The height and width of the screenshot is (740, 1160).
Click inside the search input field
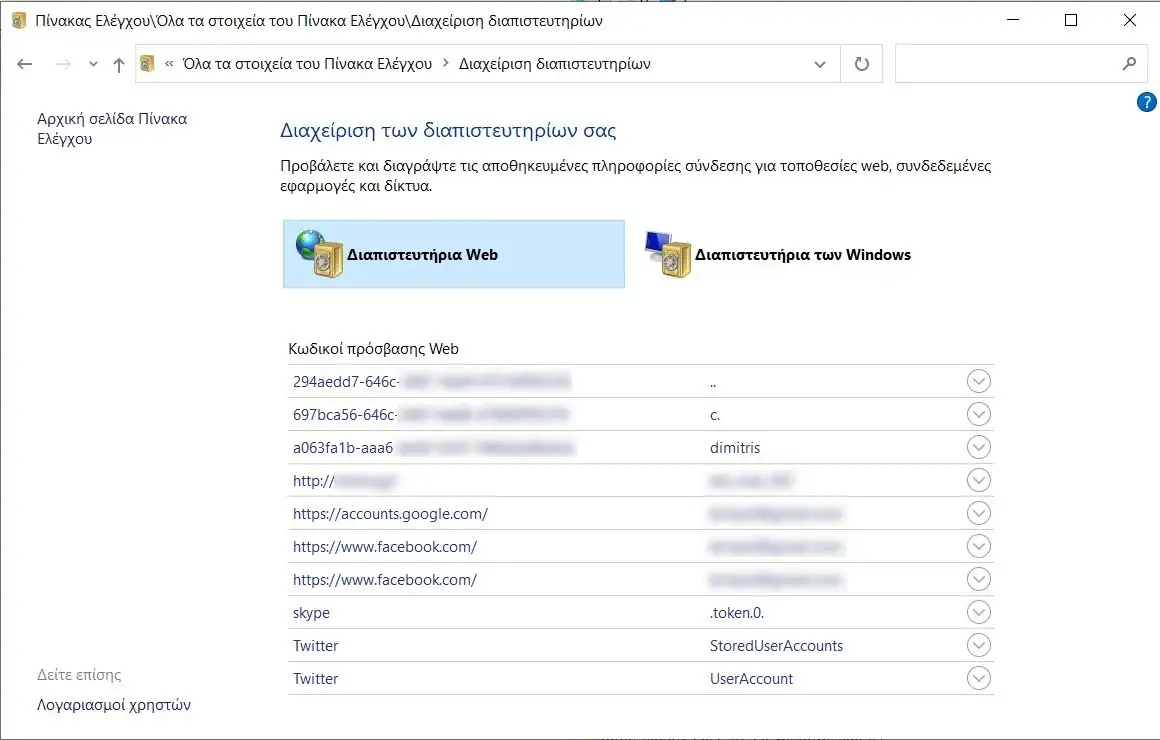point(1010,63)
